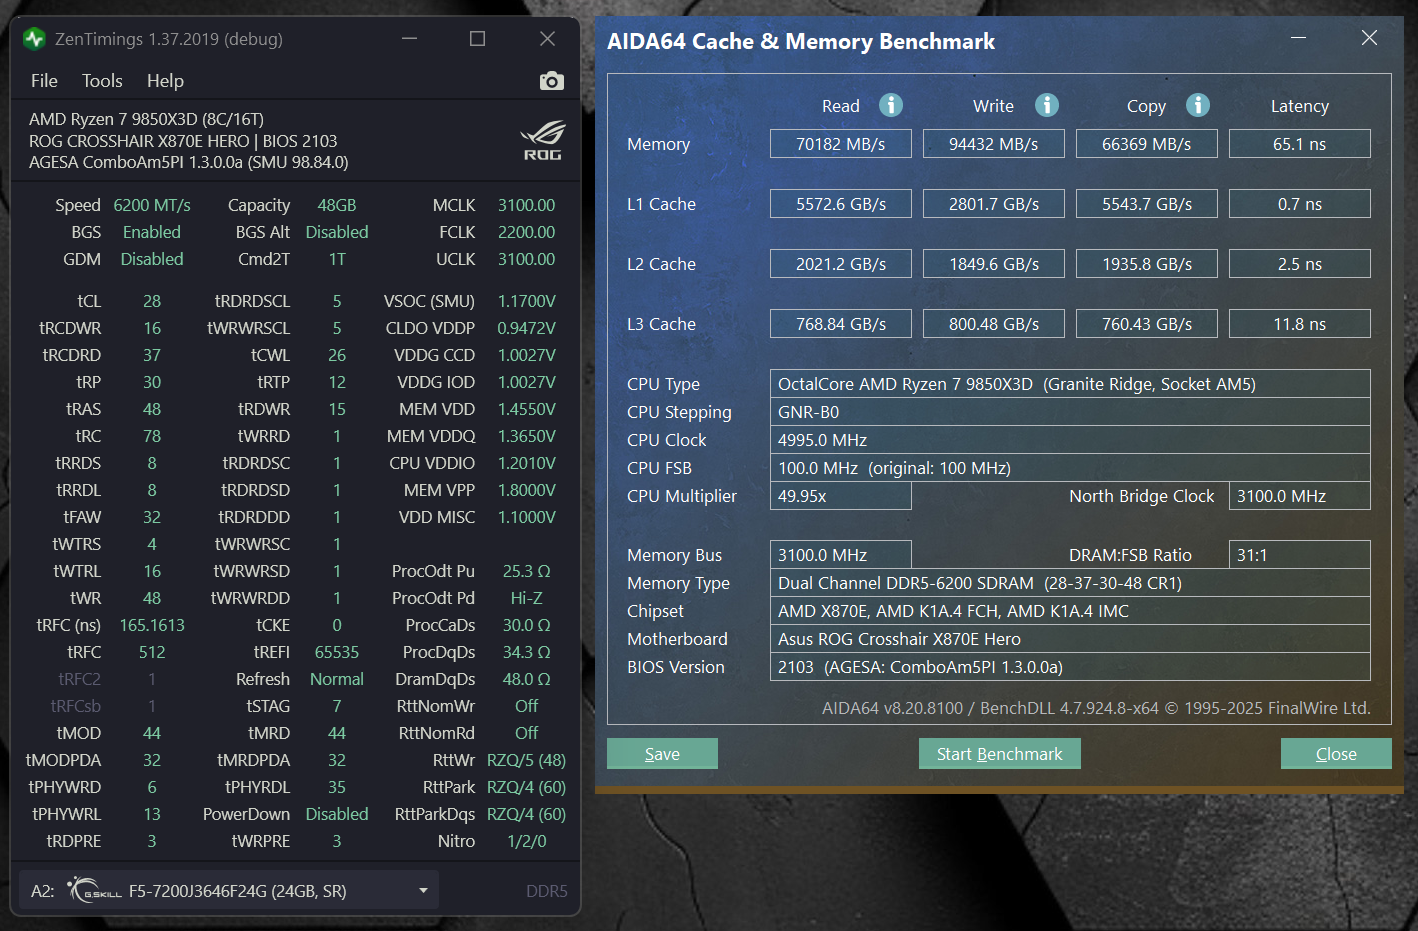This screenshot has height=931, width=1418.
Task: Click the RttWr value RZQ/5 (48)
Action: tap(527, 760)
